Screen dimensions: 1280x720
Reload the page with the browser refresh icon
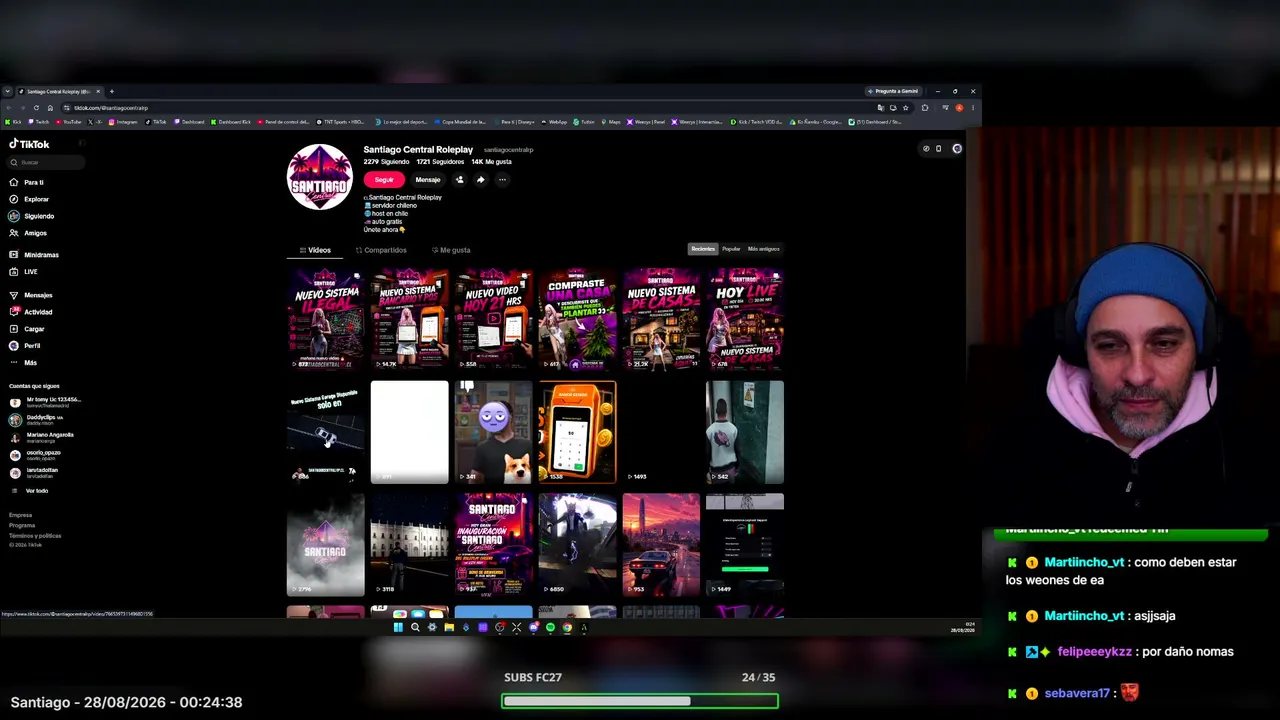(36, 108)
